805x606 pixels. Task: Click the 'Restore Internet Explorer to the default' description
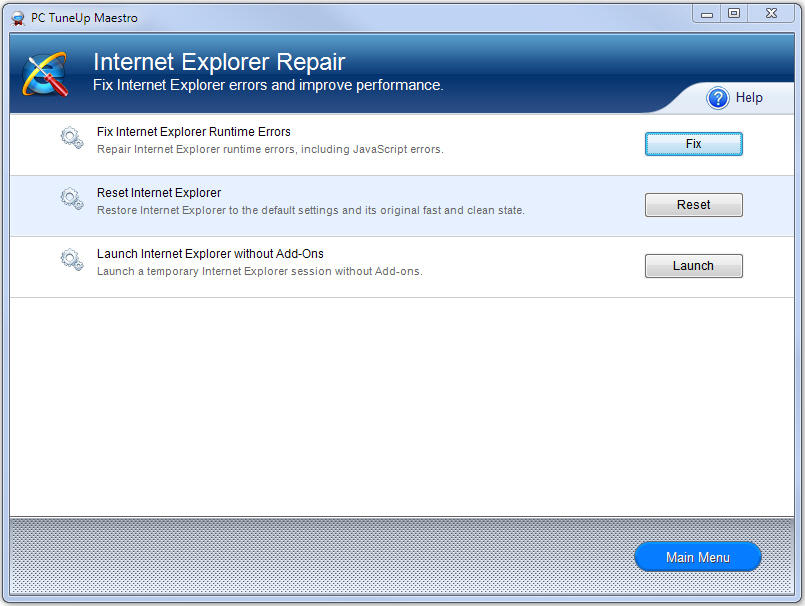[311, 211]
